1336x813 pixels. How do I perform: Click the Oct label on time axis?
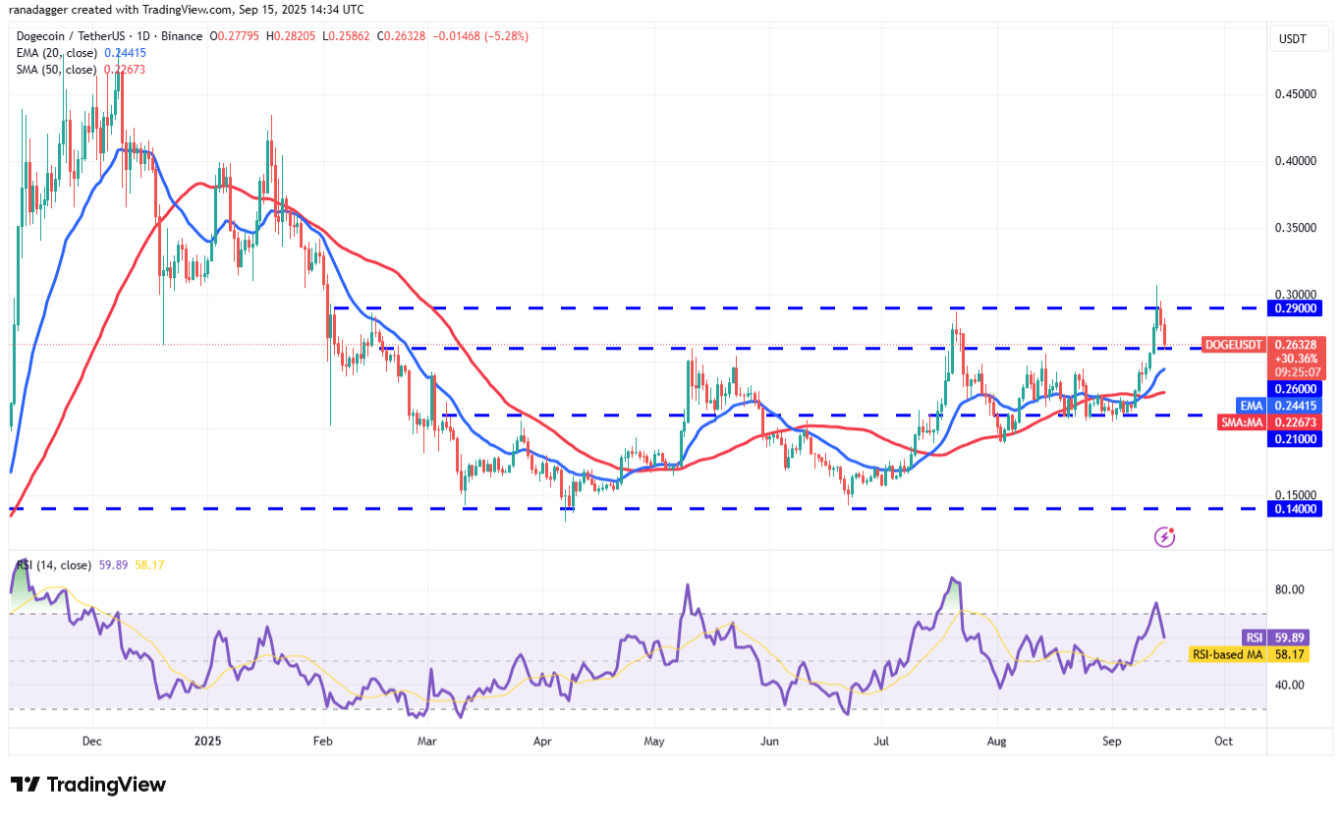click(x=1222, y=742)
